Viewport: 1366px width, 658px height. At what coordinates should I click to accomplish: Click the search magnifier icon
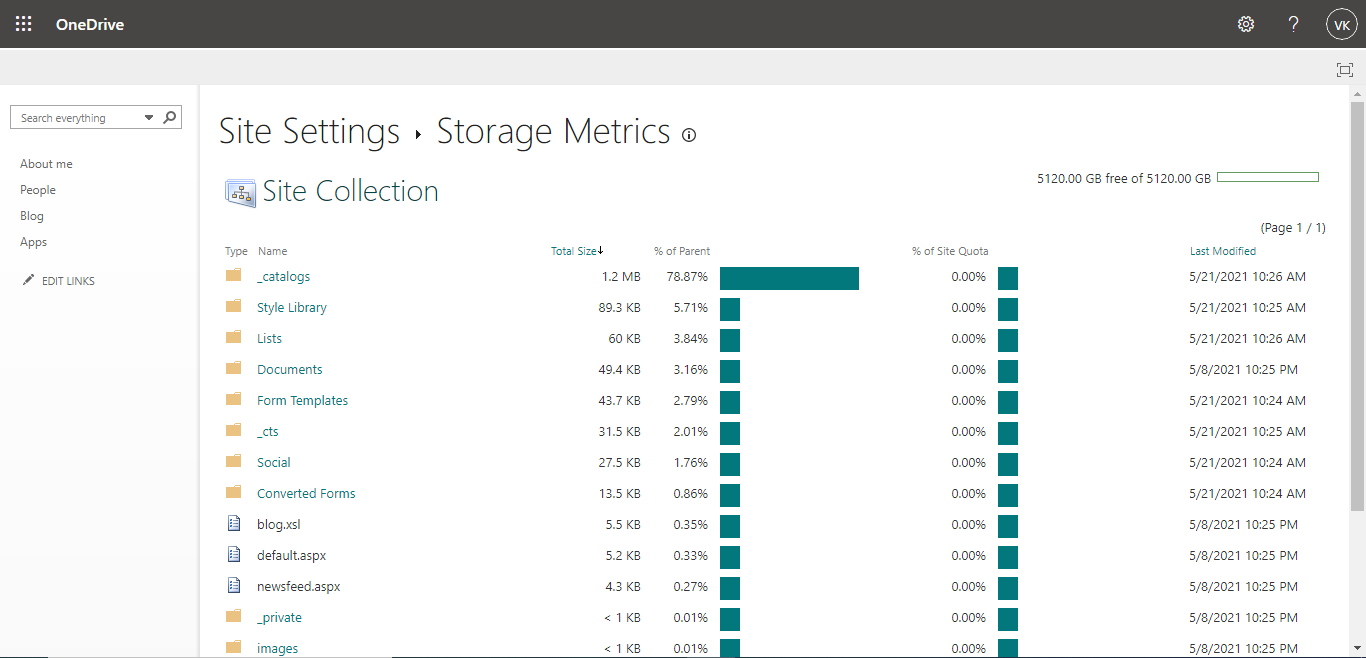pos(170,117)
